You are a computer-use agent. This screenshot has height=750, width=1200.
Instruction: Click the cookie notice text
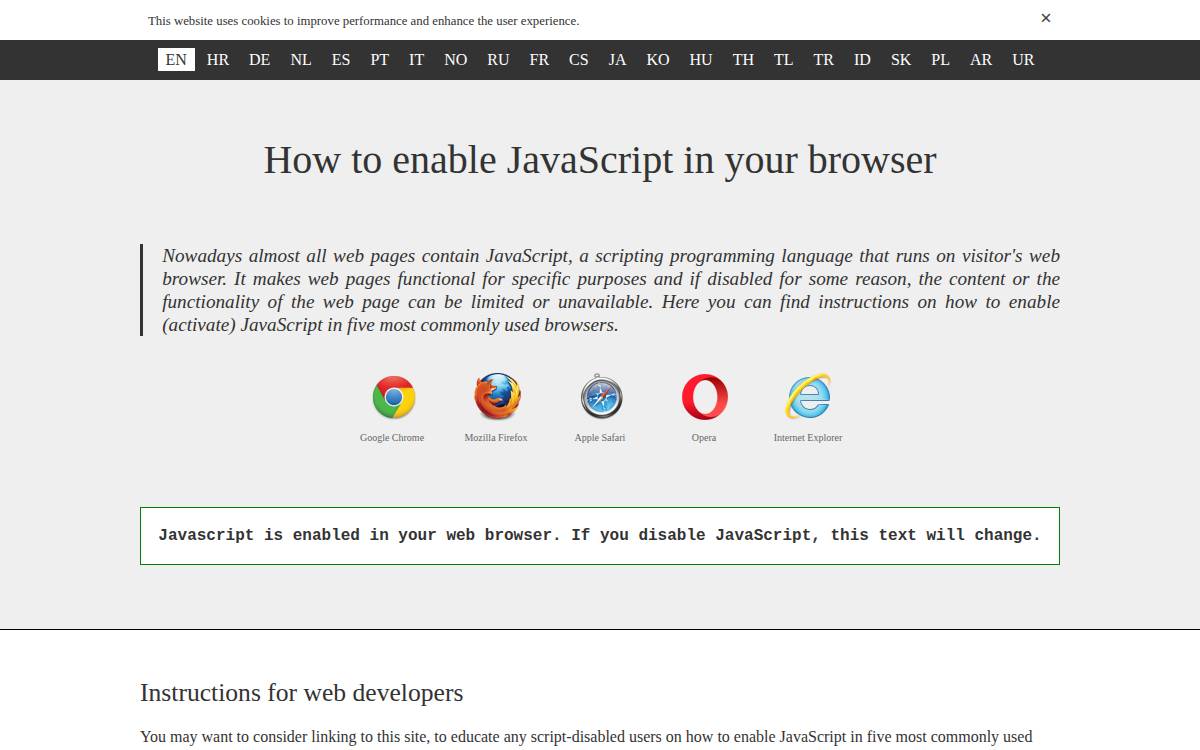coord(363,20)
